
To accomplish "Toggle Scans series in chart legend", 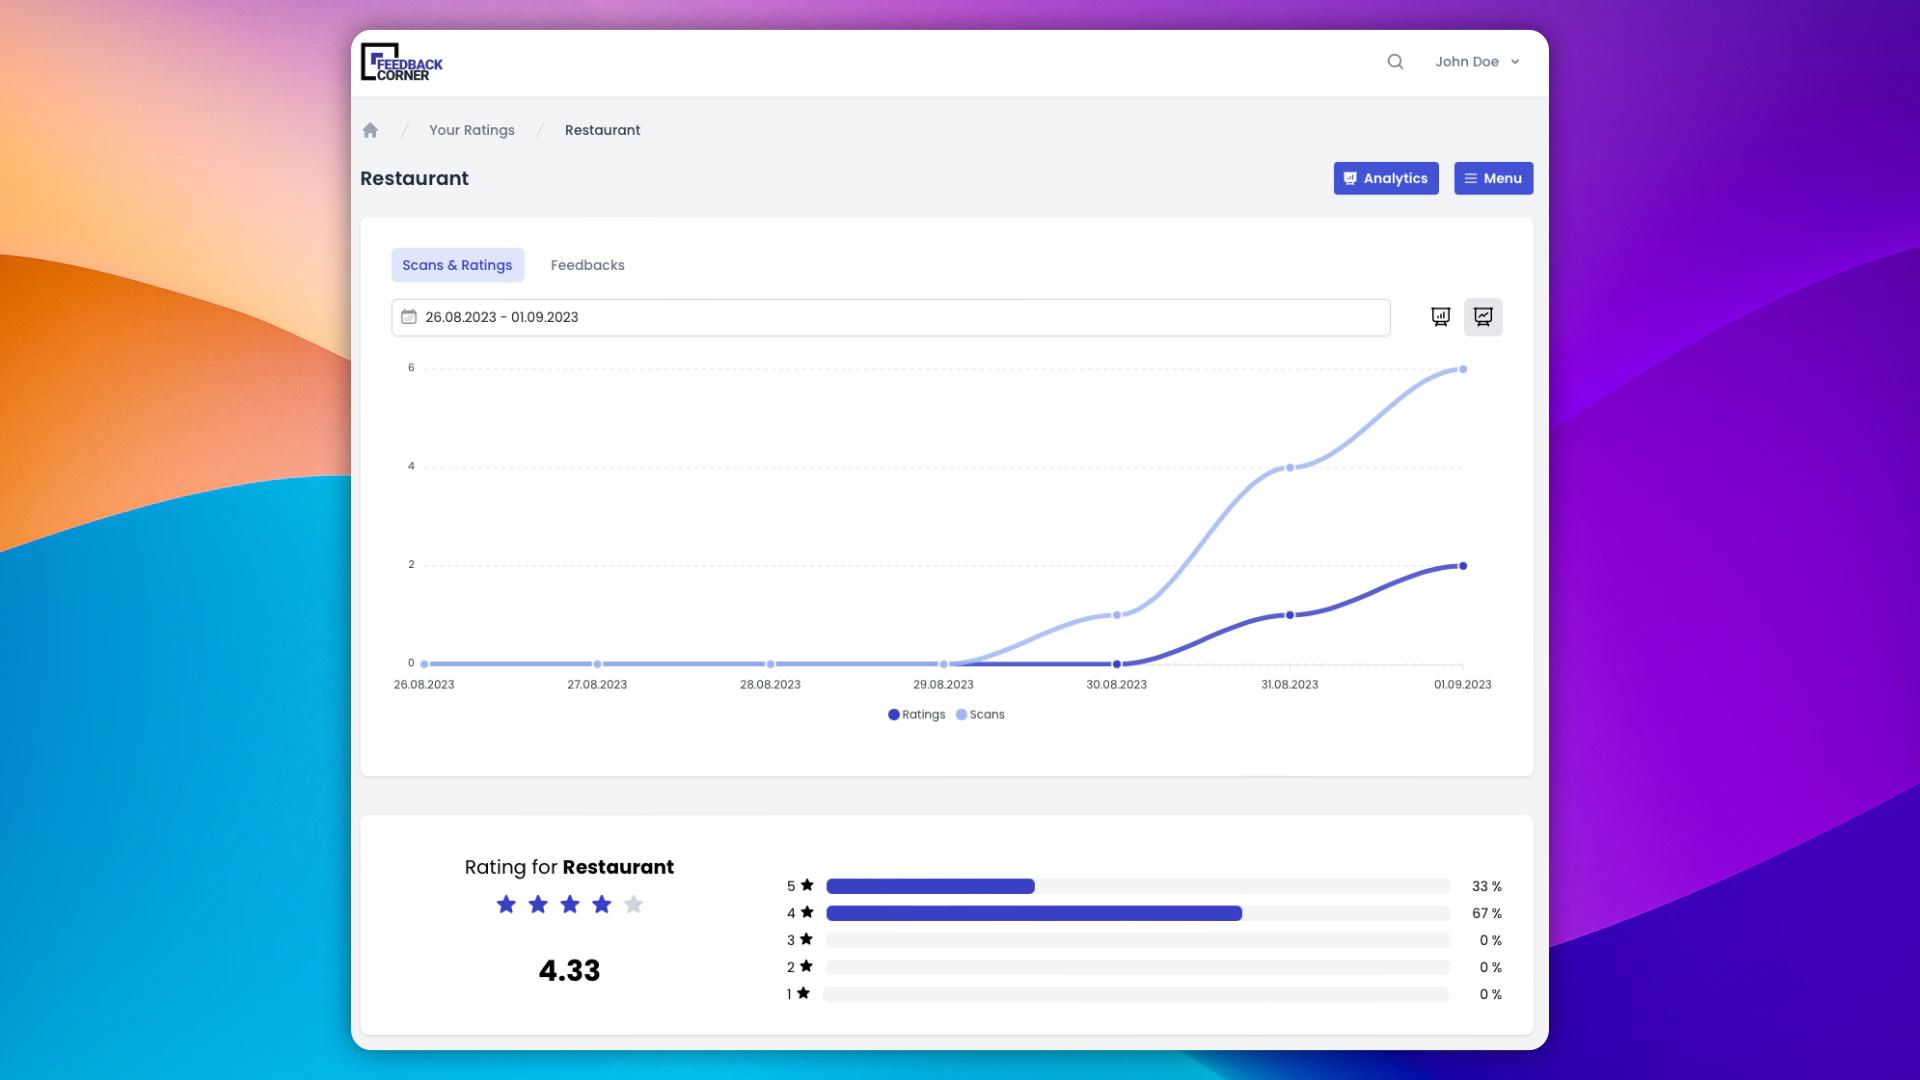I will point(980,715).
